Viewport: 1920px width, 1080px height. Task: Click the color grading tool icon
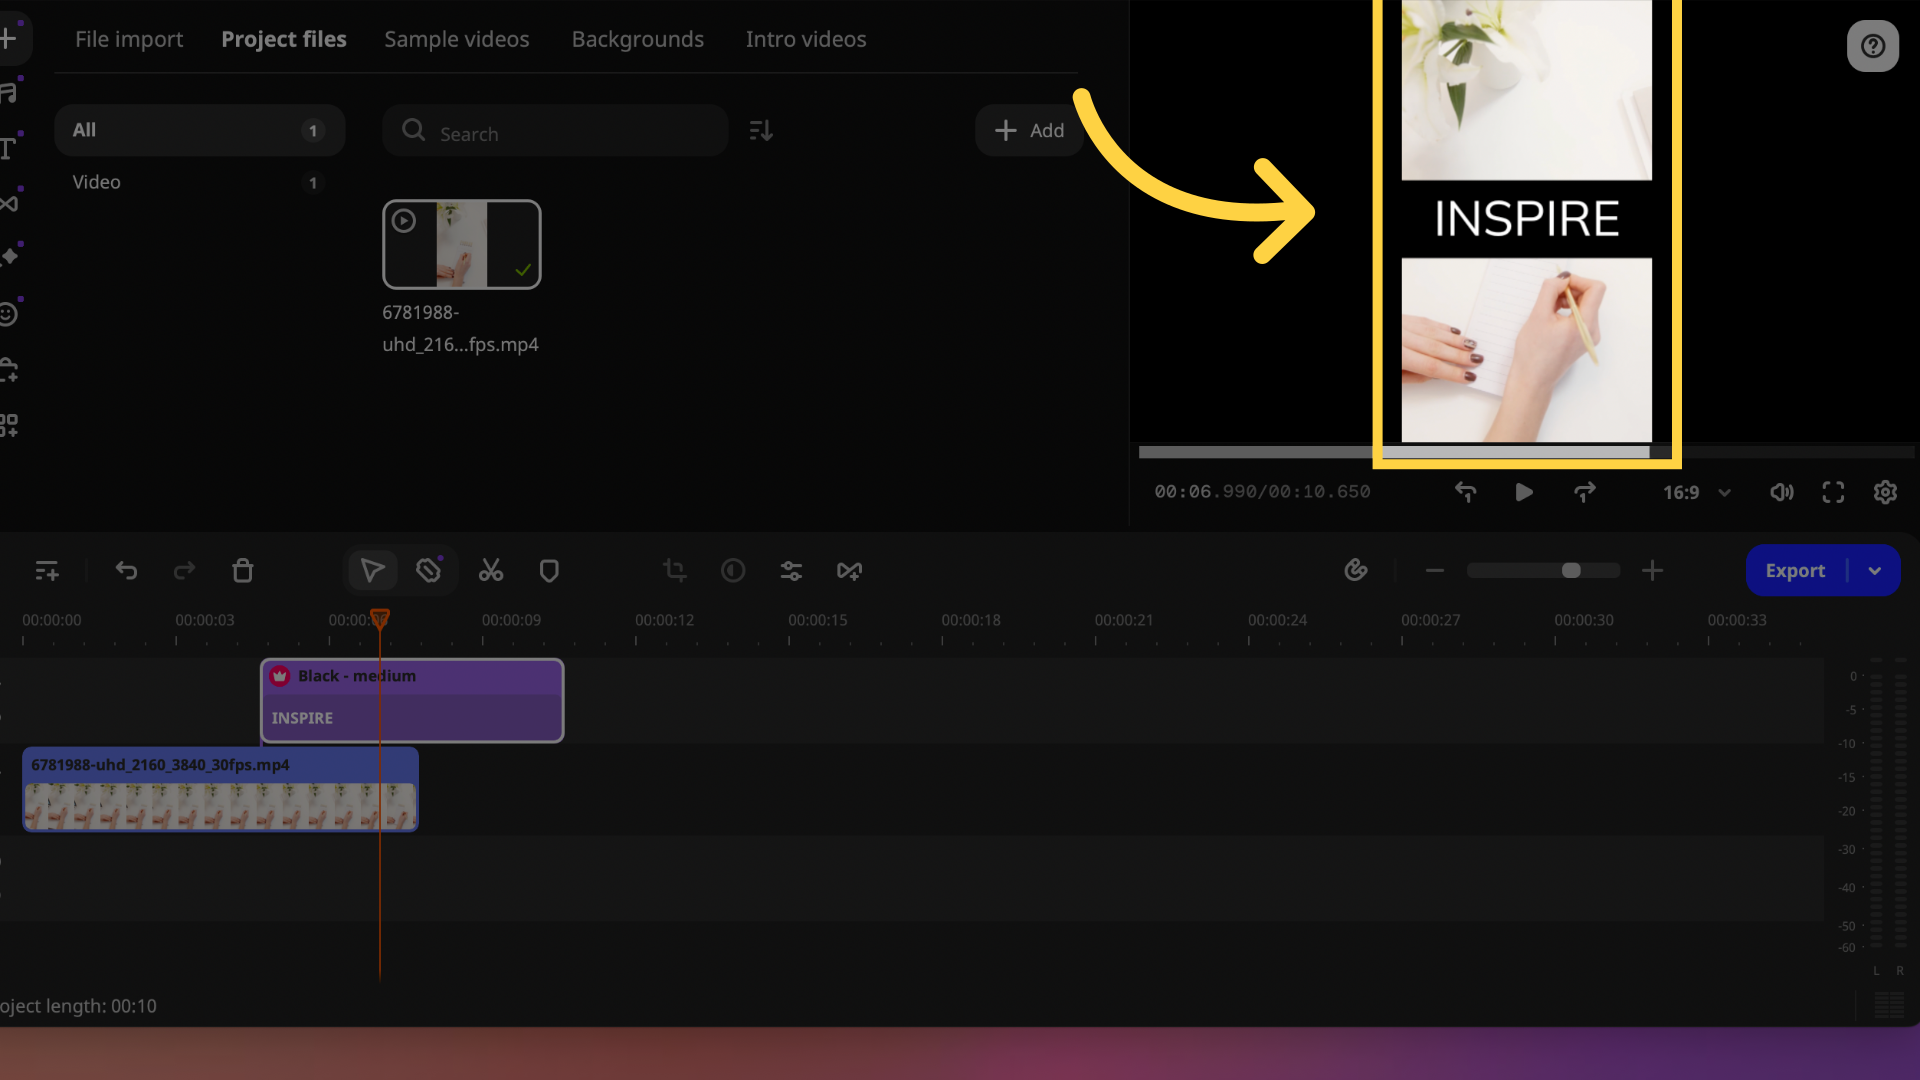733,570
